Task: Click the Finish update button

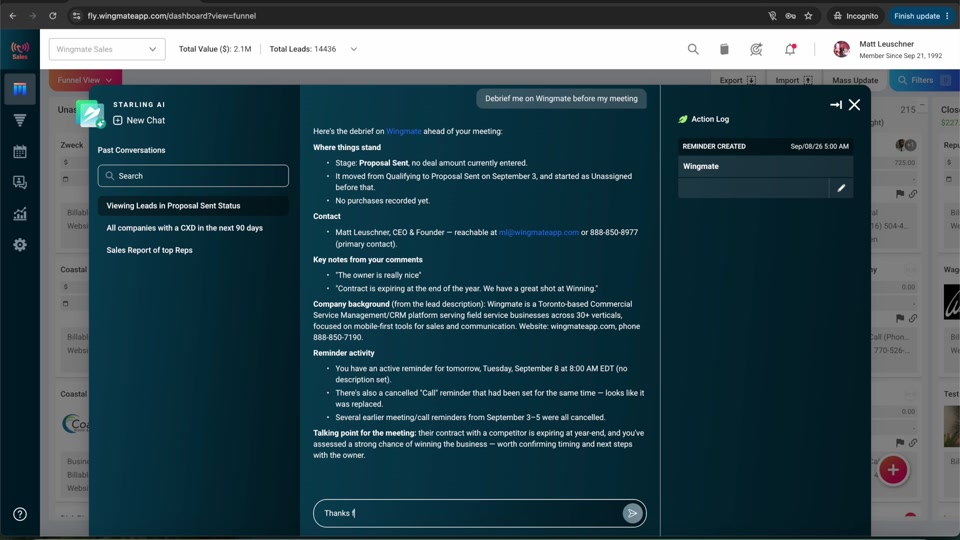Action: (921, 16)
